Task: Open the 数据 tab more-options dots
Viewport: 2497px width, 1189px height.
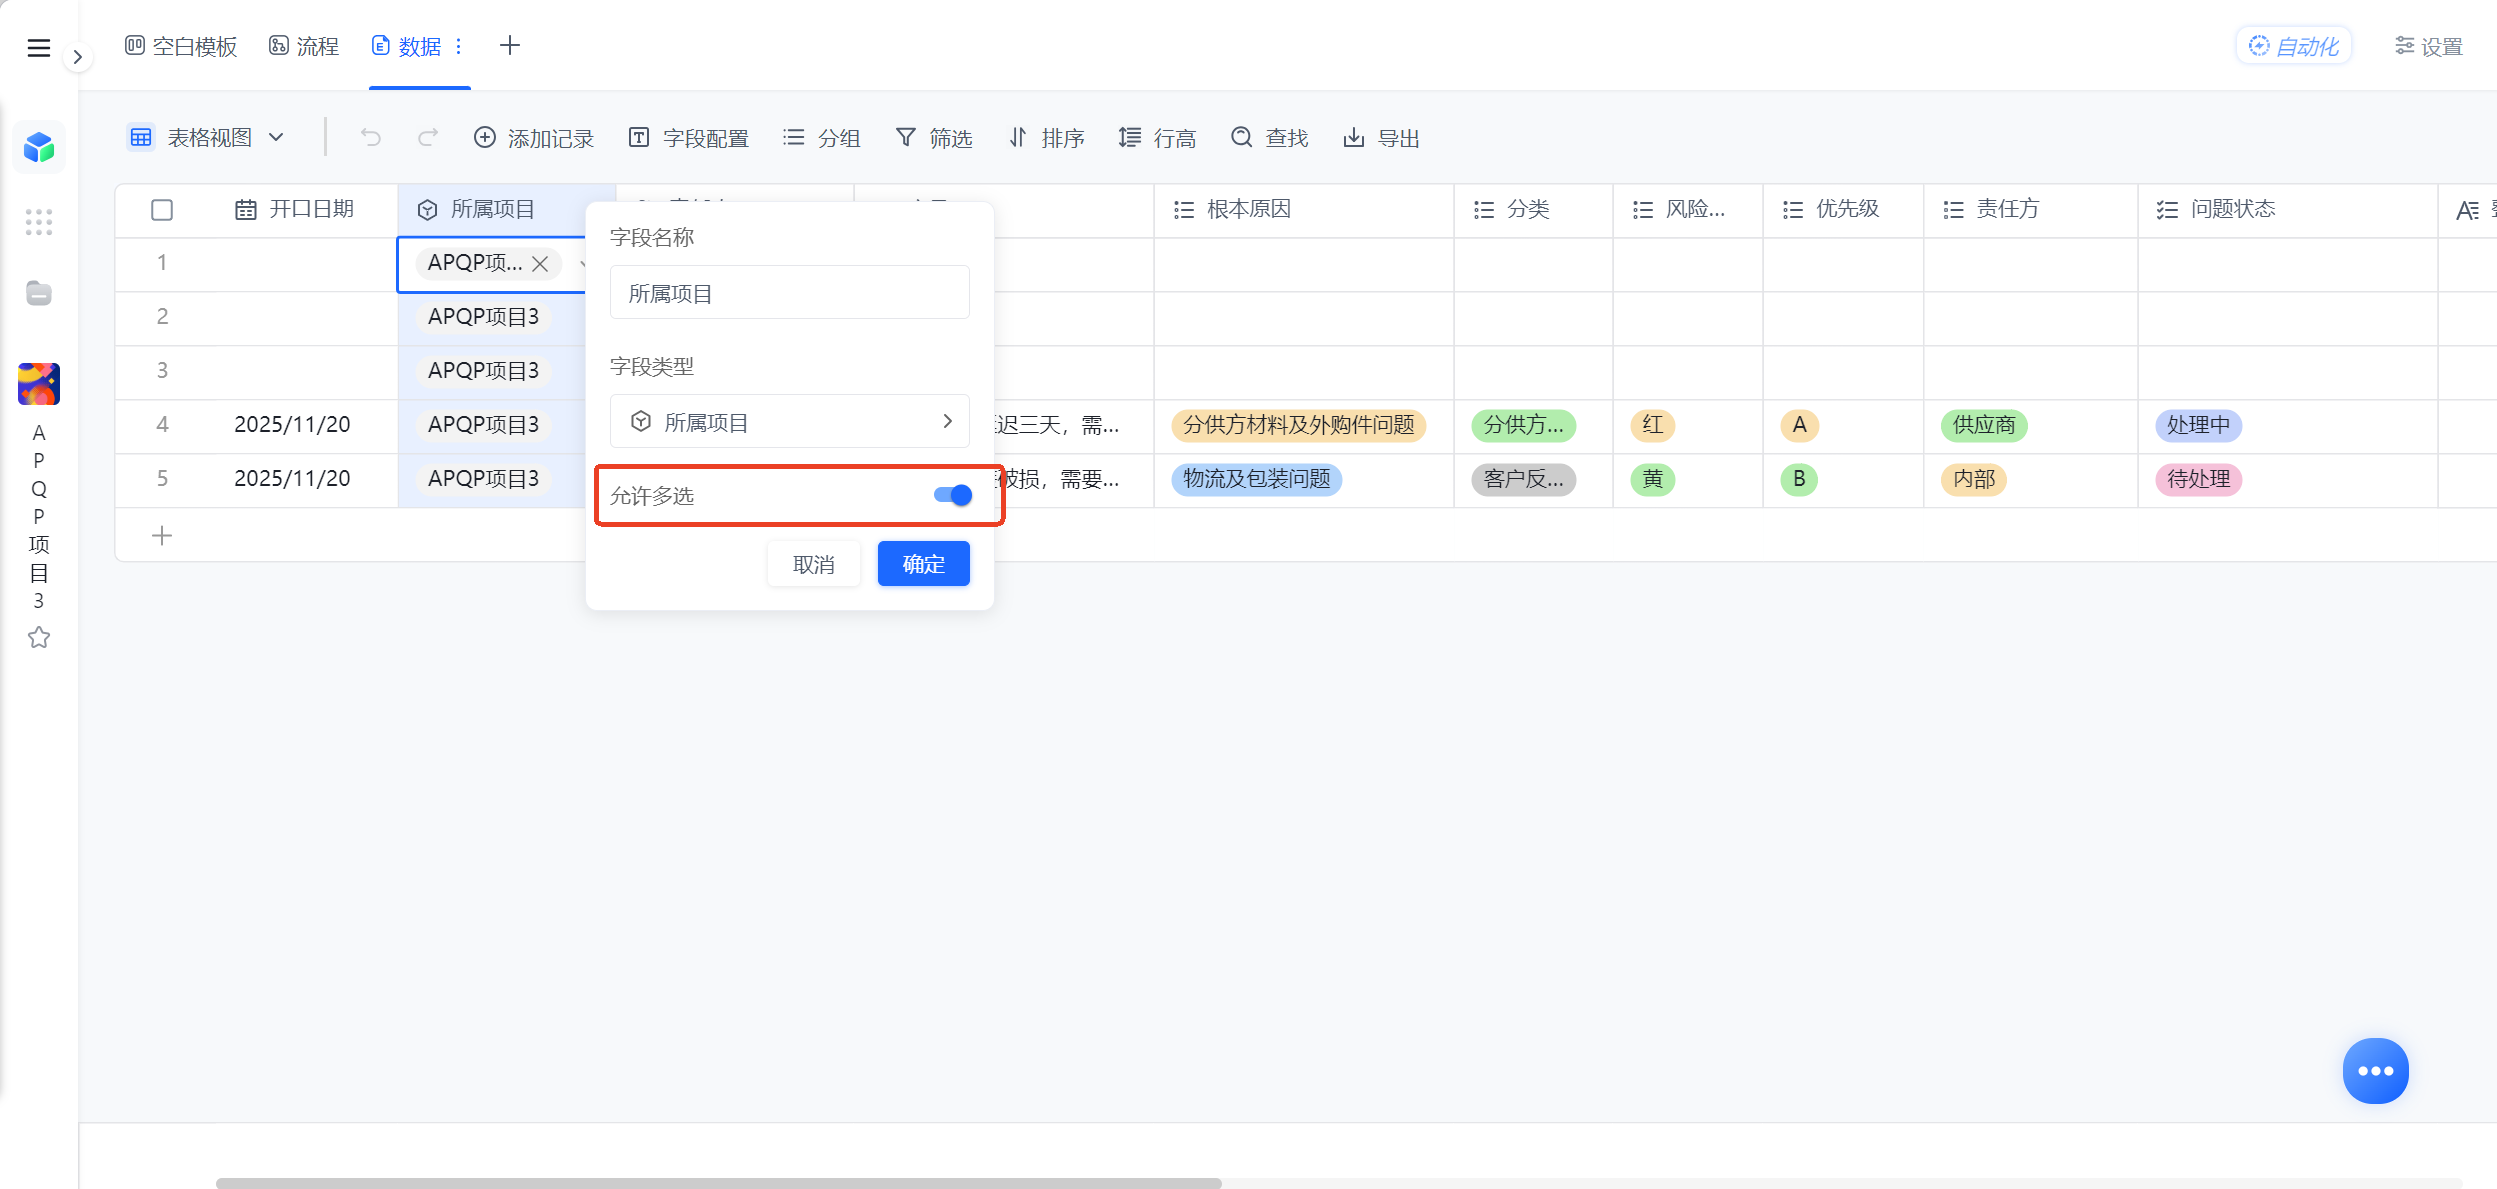Action: 458,46
